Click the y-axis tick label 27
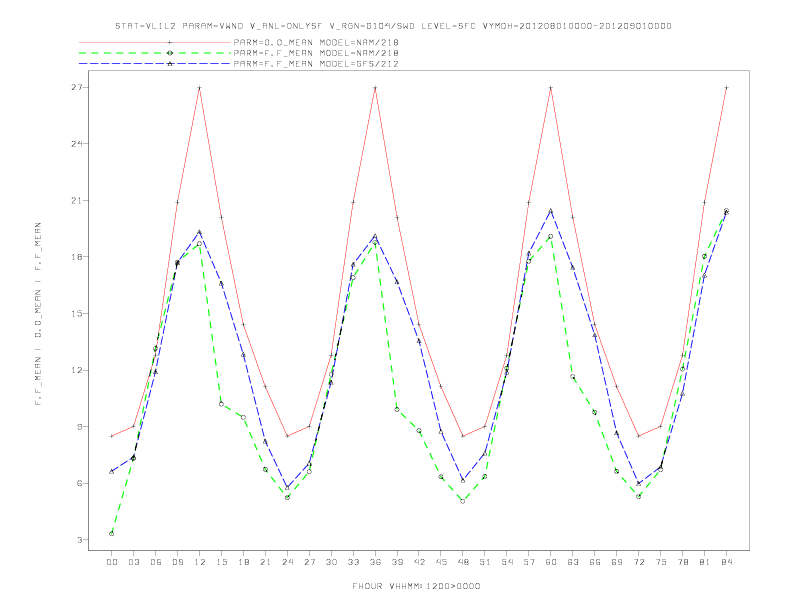Screen dimensions: 792x612 click(76, 87)
